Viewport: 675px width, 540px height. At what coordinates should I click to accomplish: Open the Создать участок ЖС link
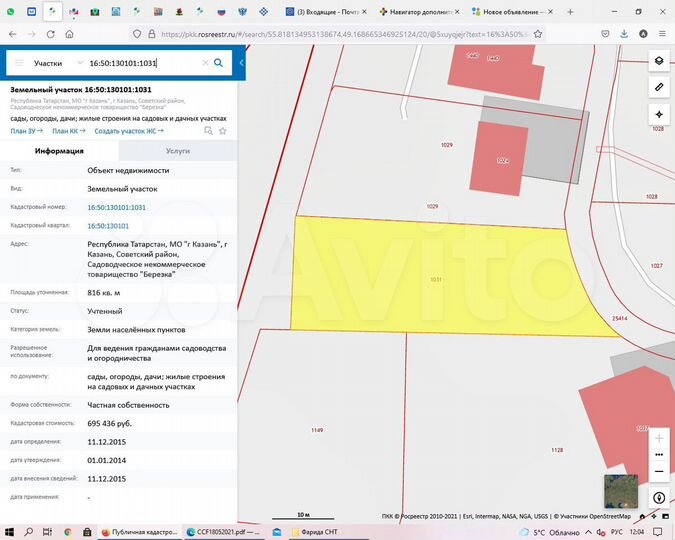[129, 131]
